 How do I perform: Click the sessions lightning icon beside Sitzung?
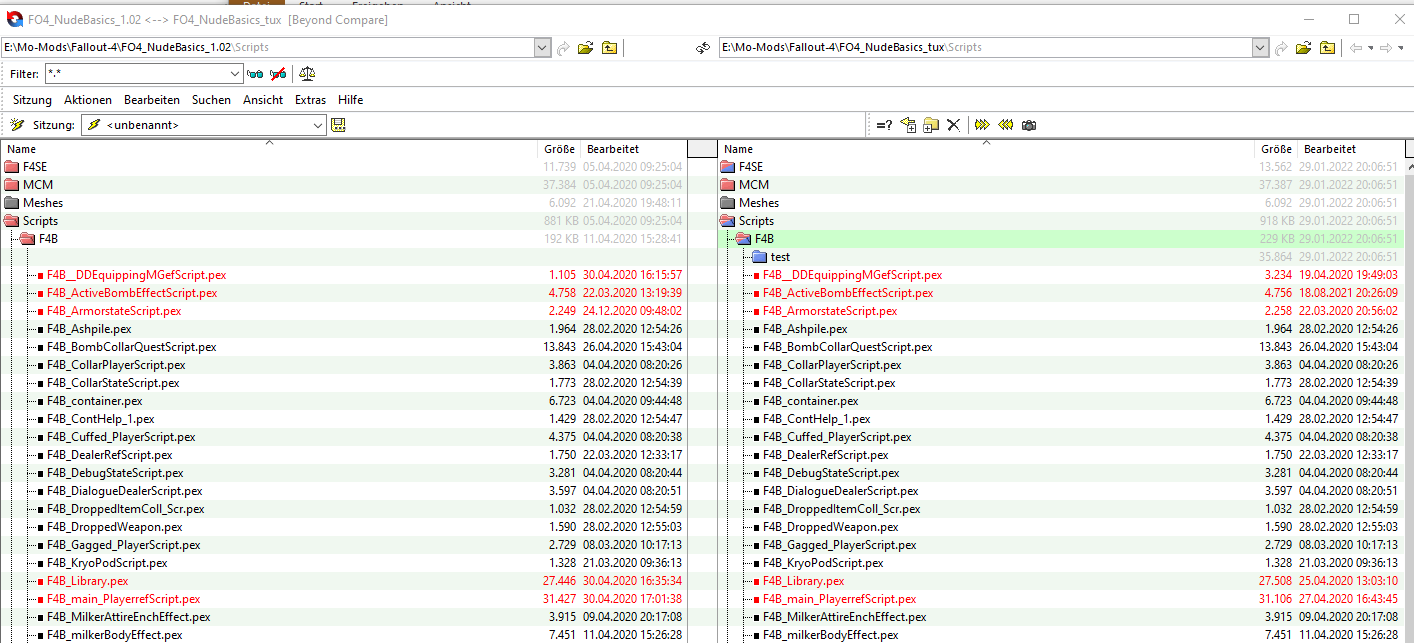(17, 125)
